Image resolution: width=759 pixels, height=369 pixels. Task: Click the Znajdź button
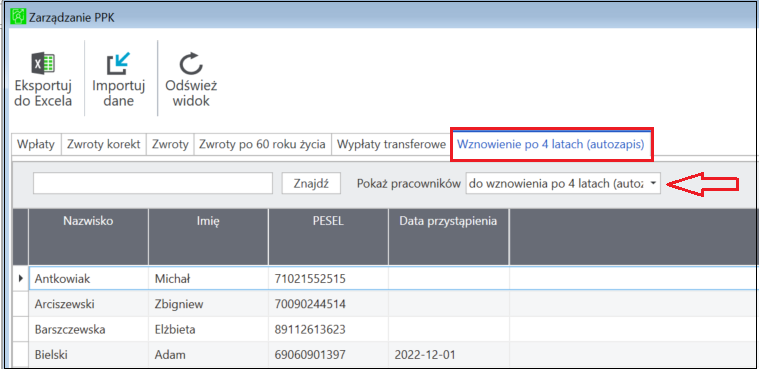pos(312,184)
